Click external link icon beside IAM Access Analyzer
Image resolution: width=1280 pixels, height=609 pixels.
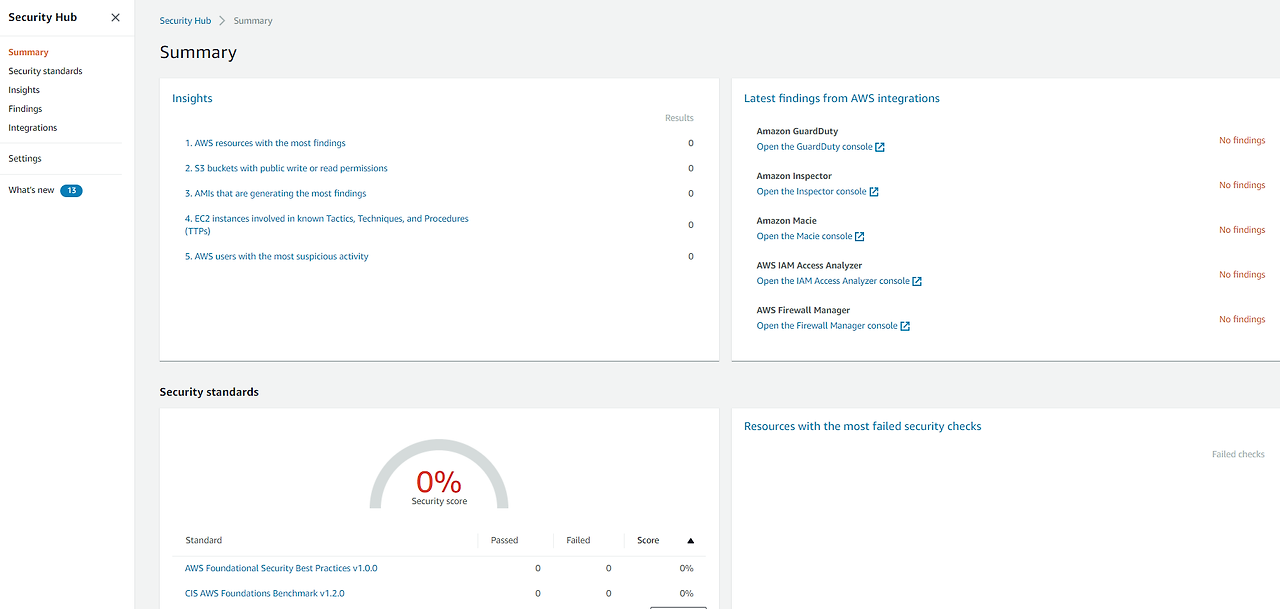917,282
